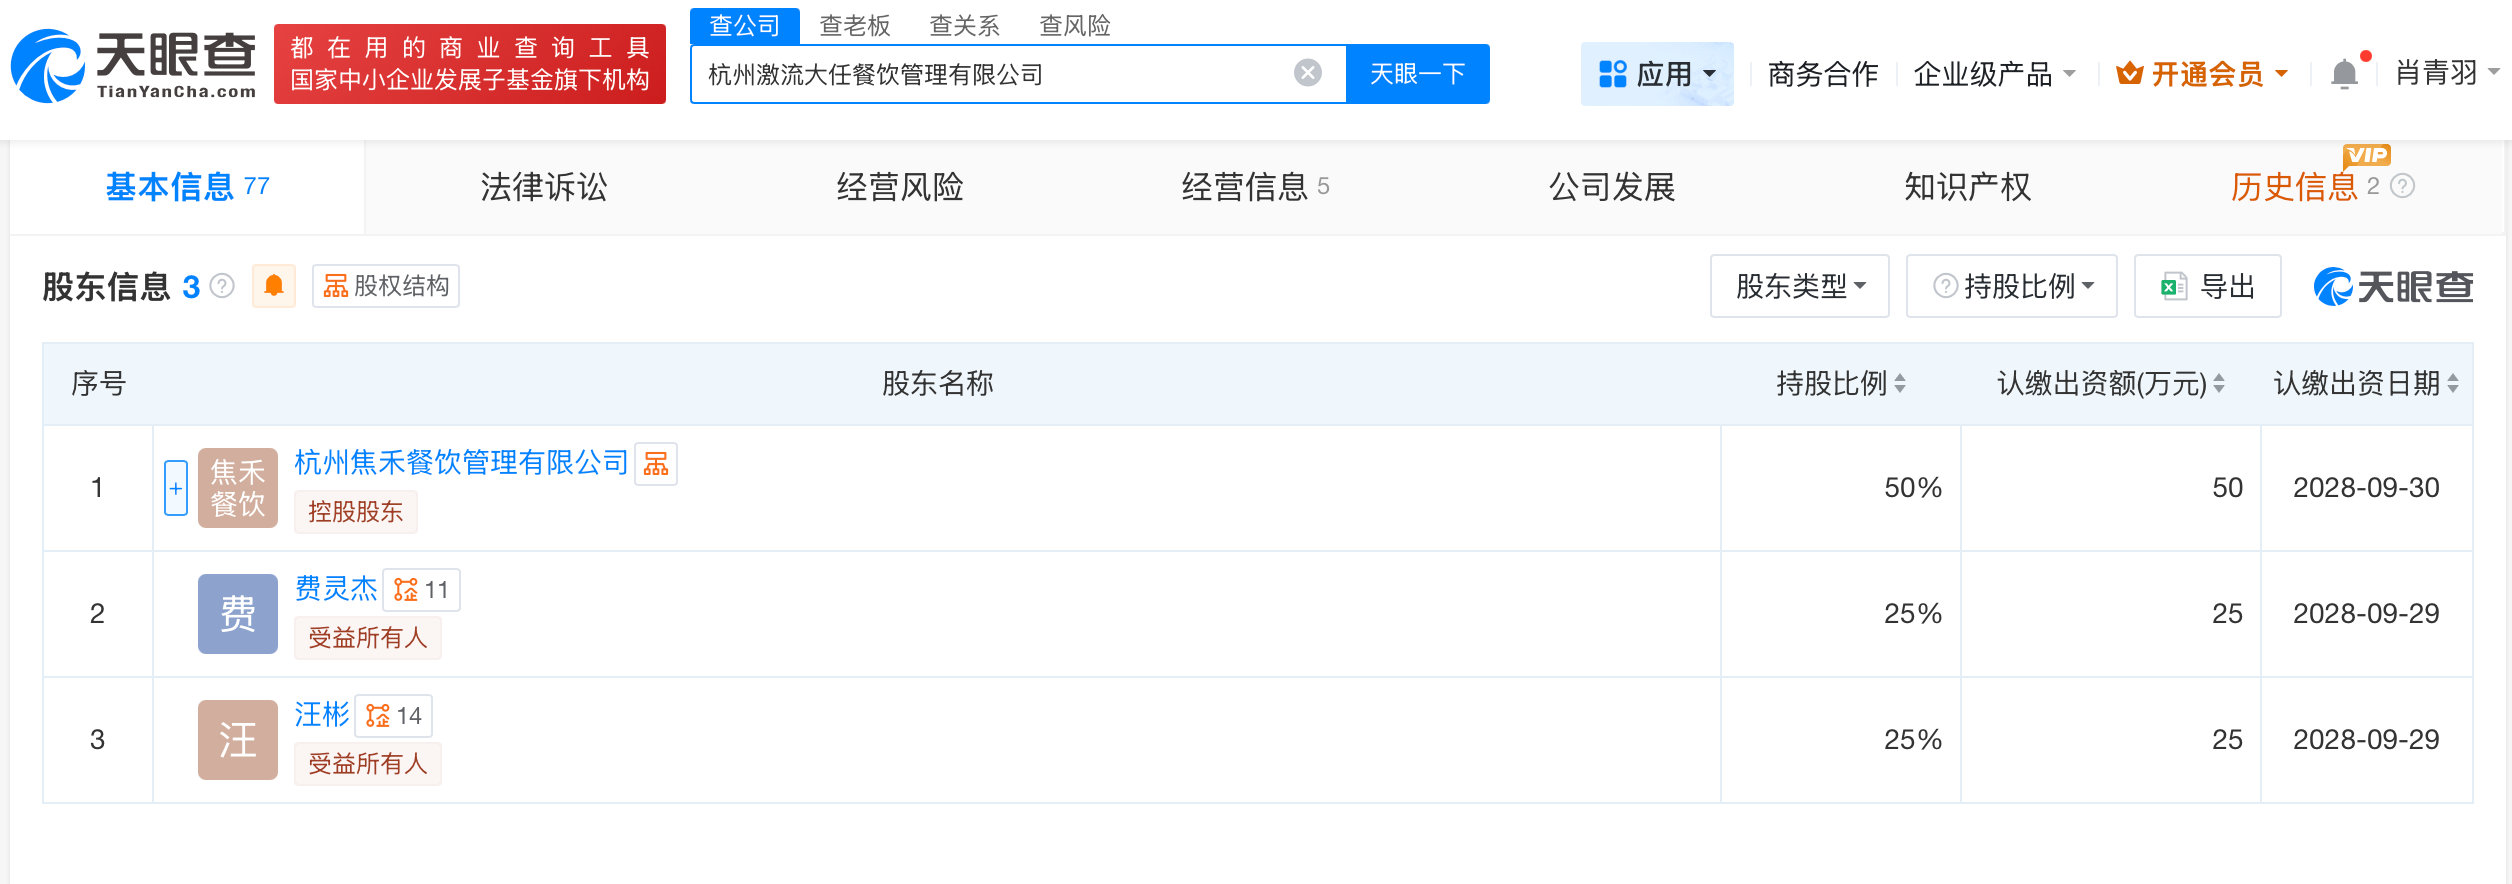The image size is (2512, 884).
Task: Open the 法律诉讼 tab
Action: coord(544,187)
